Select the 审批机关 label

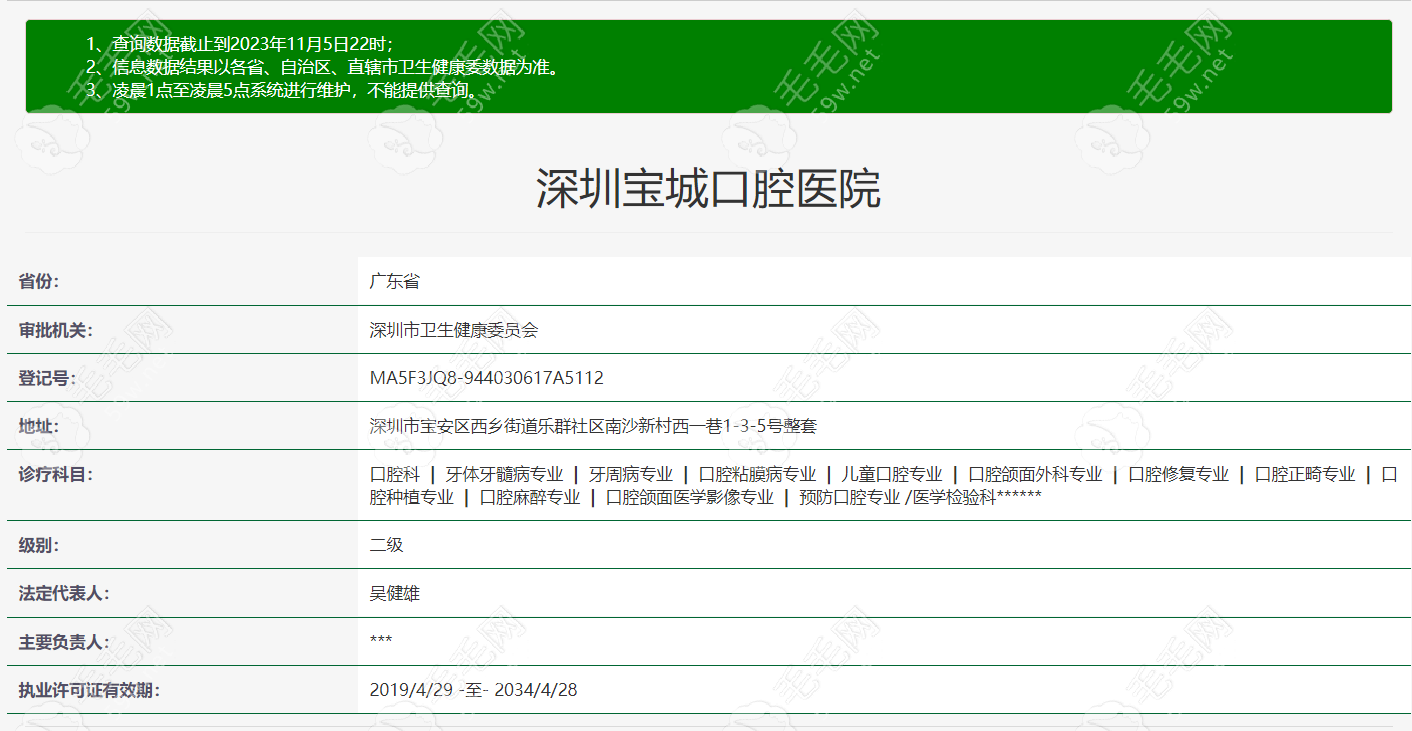click(x=56, y=330)
